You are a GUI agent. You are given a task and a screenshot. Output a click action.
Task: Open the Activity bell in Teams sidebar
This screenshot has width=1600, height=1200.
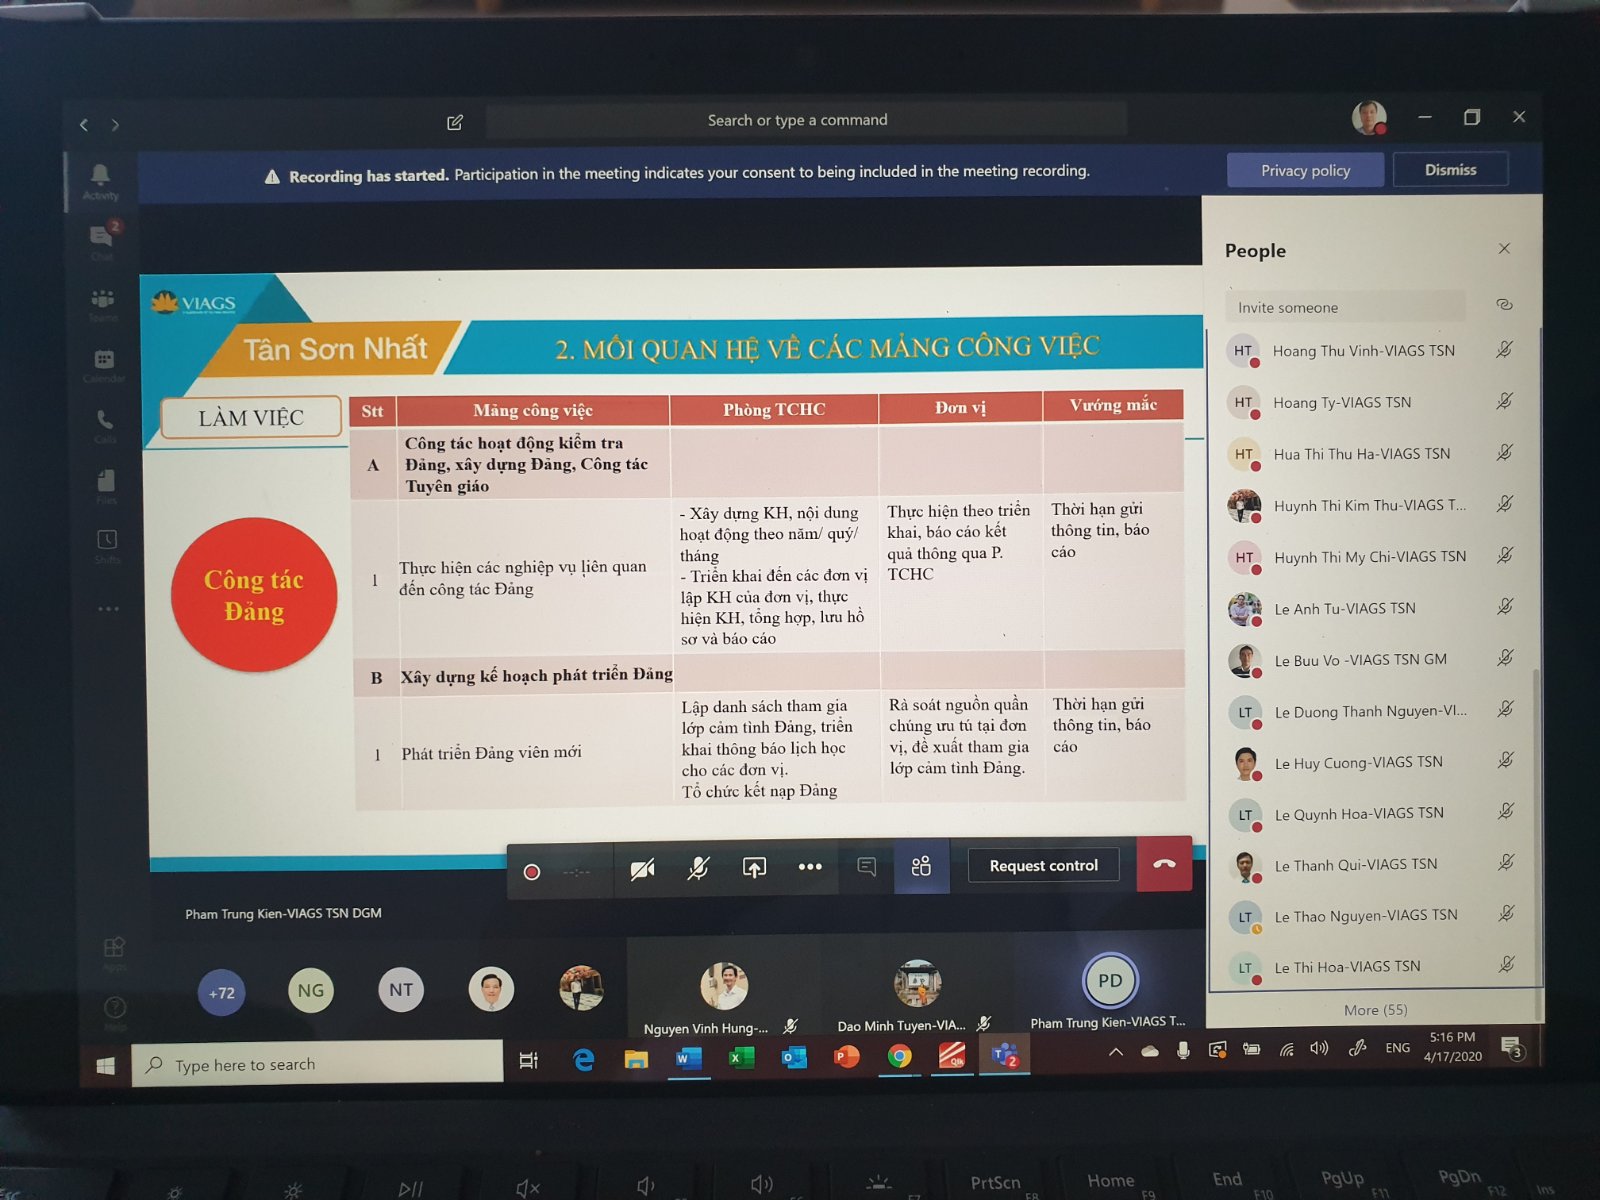point(100,181)
